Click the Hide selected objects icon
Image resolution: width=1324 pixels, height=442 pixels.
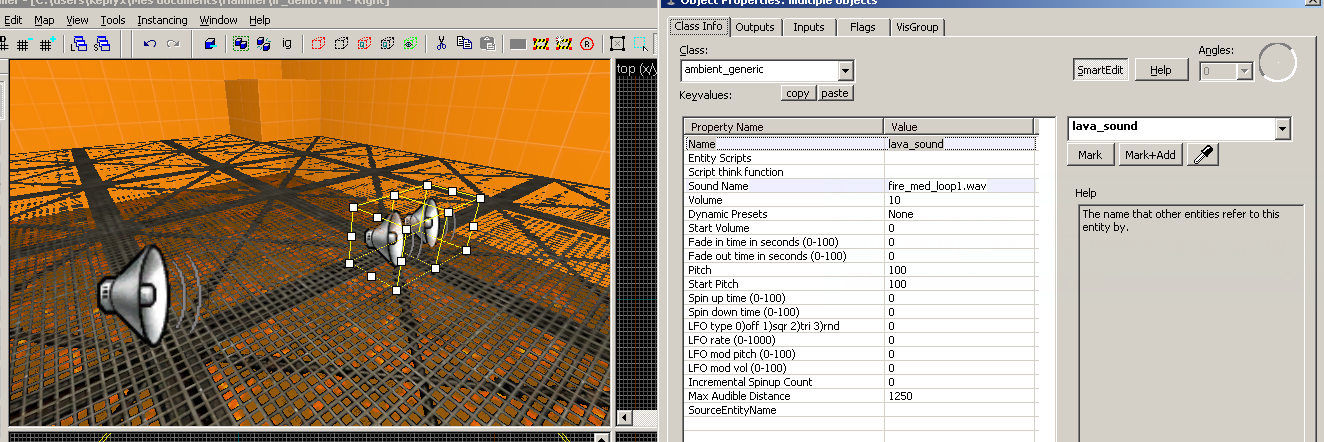tap(318, 43)
